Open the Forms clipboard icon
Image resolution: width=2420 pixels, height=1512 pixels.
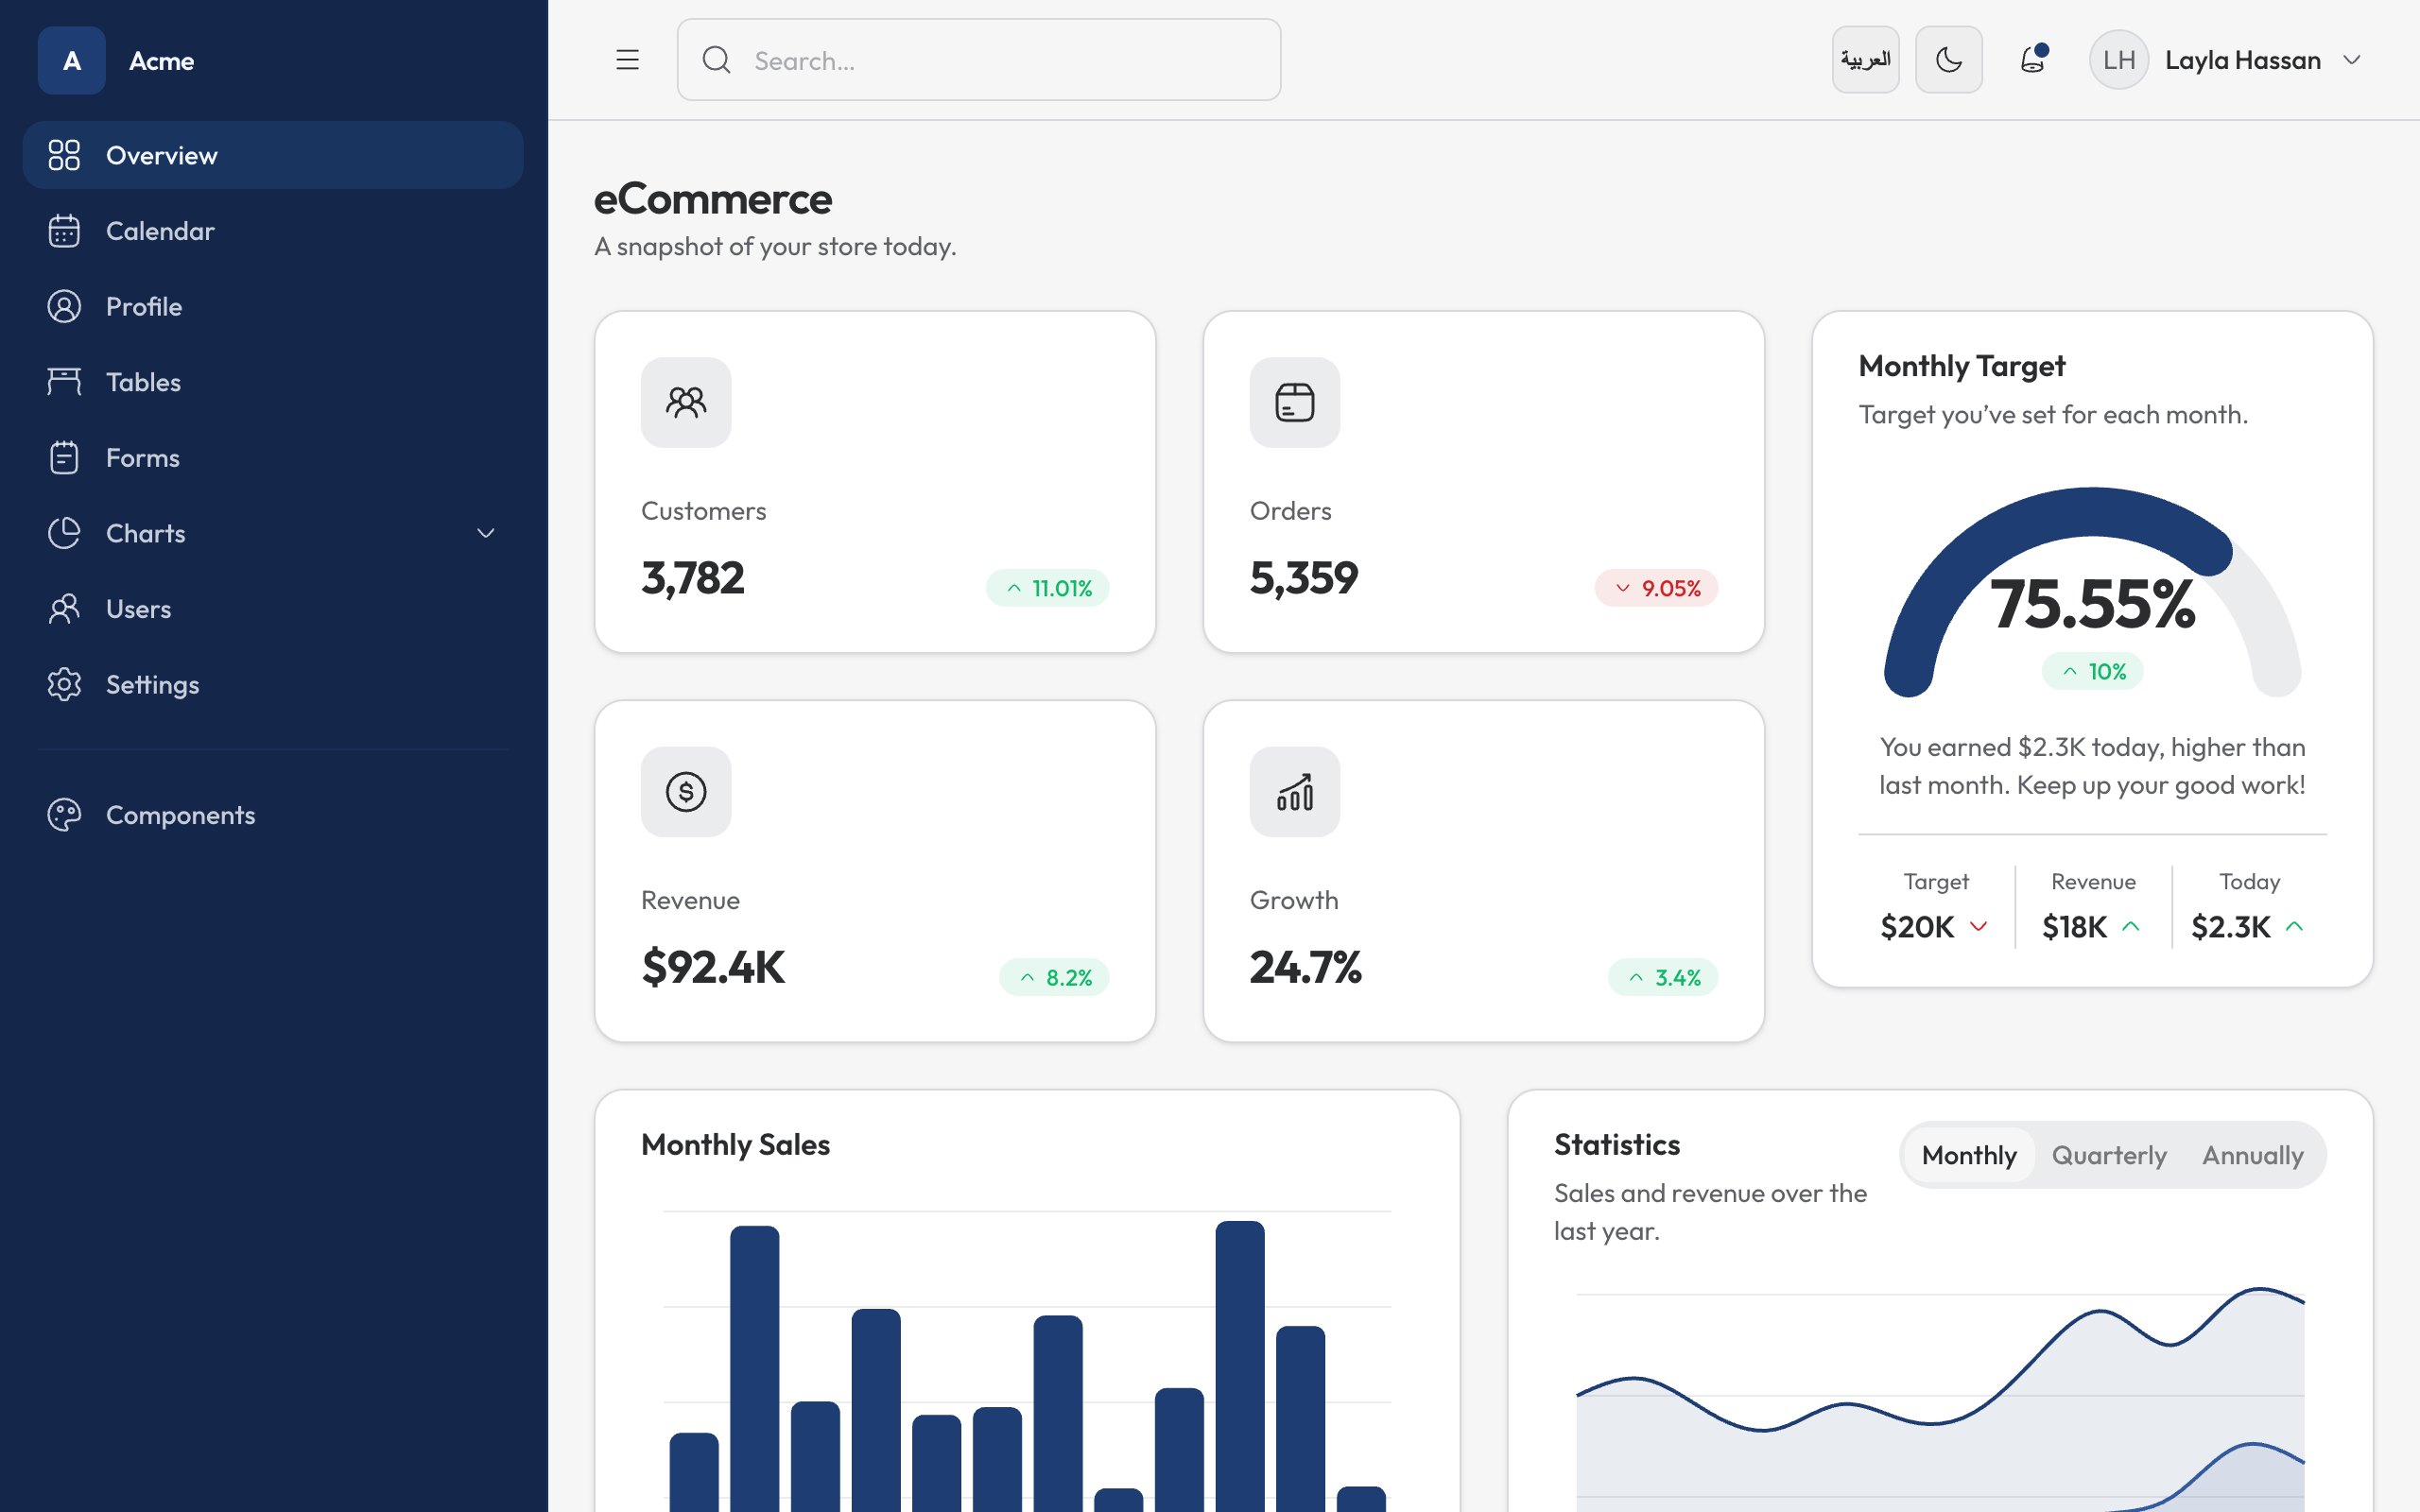(x=64, y=458)
